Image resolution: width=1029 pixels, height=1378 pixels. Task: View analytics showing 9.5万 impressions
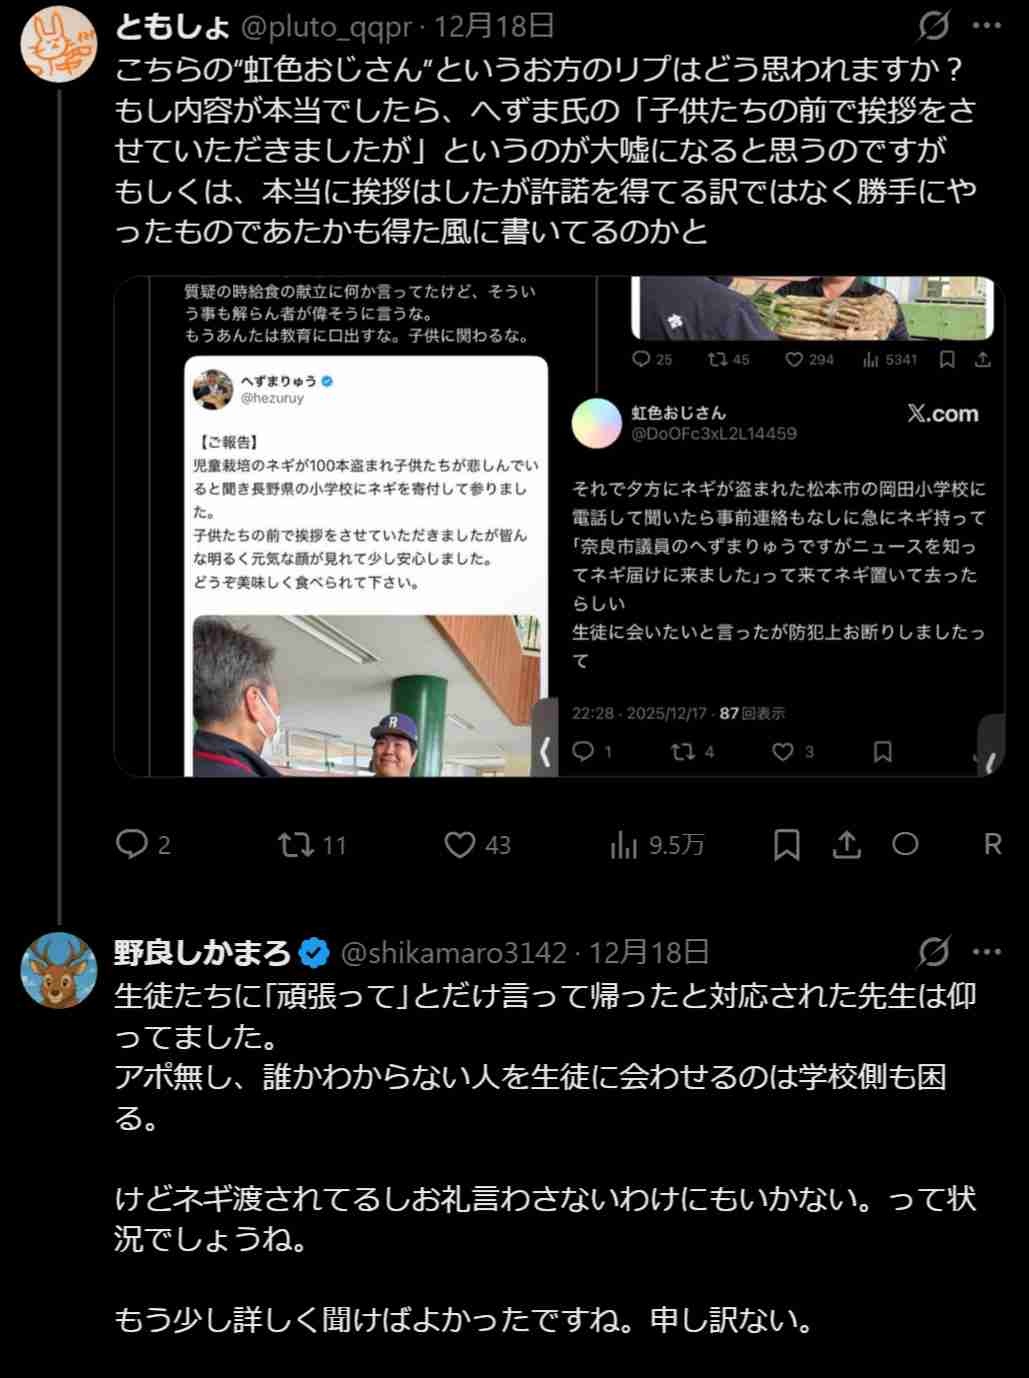[656, 845]
